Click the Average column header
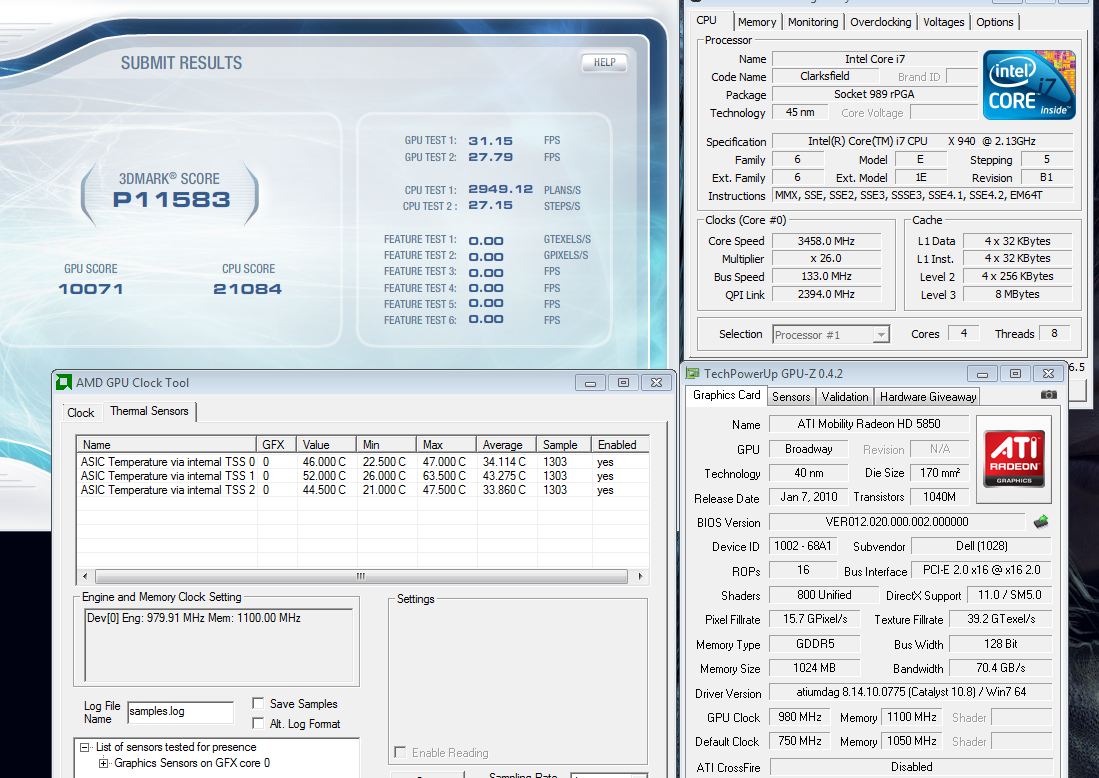This screenshot has width=1099, height=778. (506, 444)
